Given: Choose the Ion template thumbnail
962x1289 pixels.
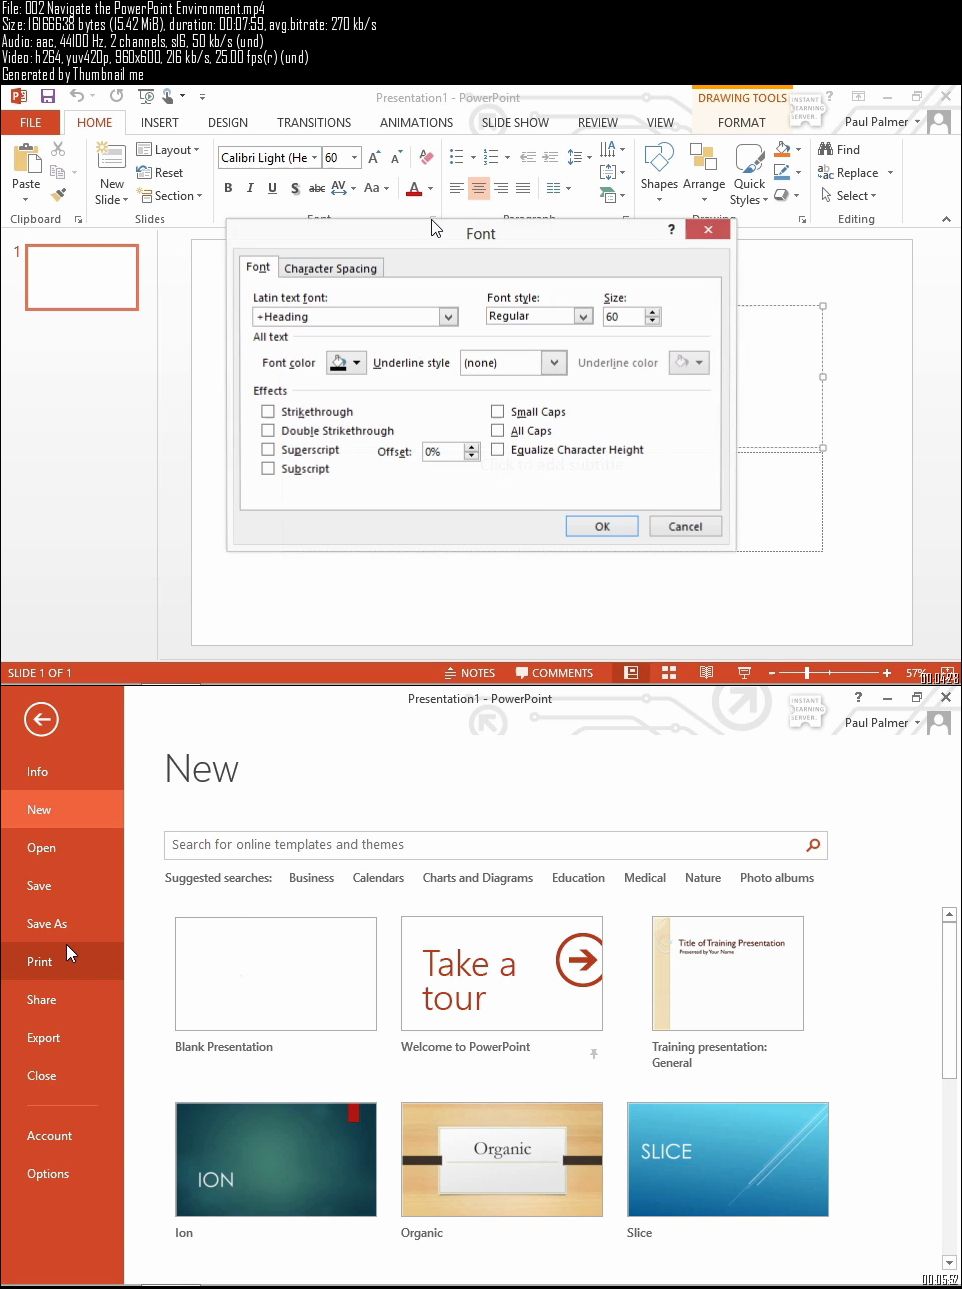Looking at the screenshot, I should [276, 1159].
